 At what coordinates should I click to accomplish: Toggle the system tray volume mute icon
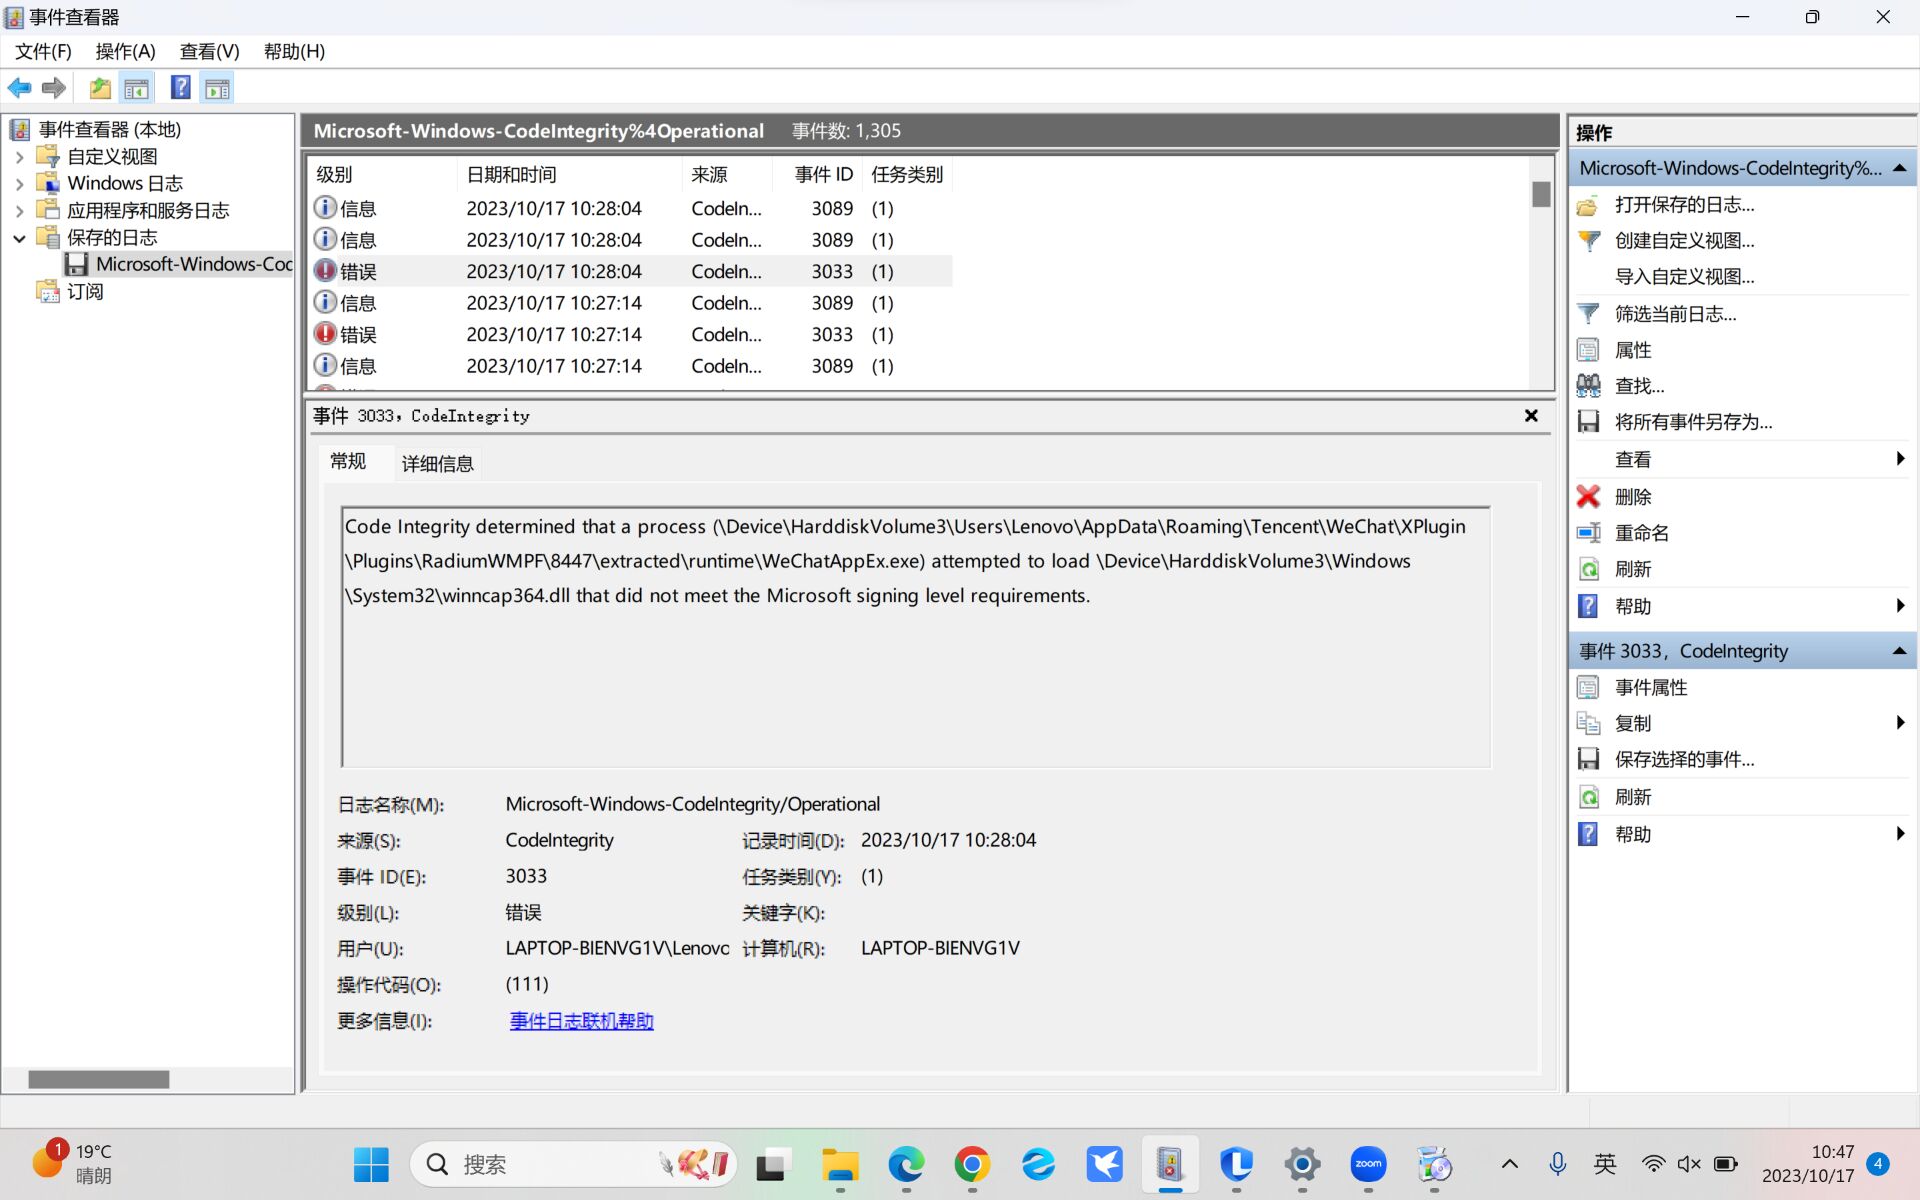(x=1689, y=1164)
